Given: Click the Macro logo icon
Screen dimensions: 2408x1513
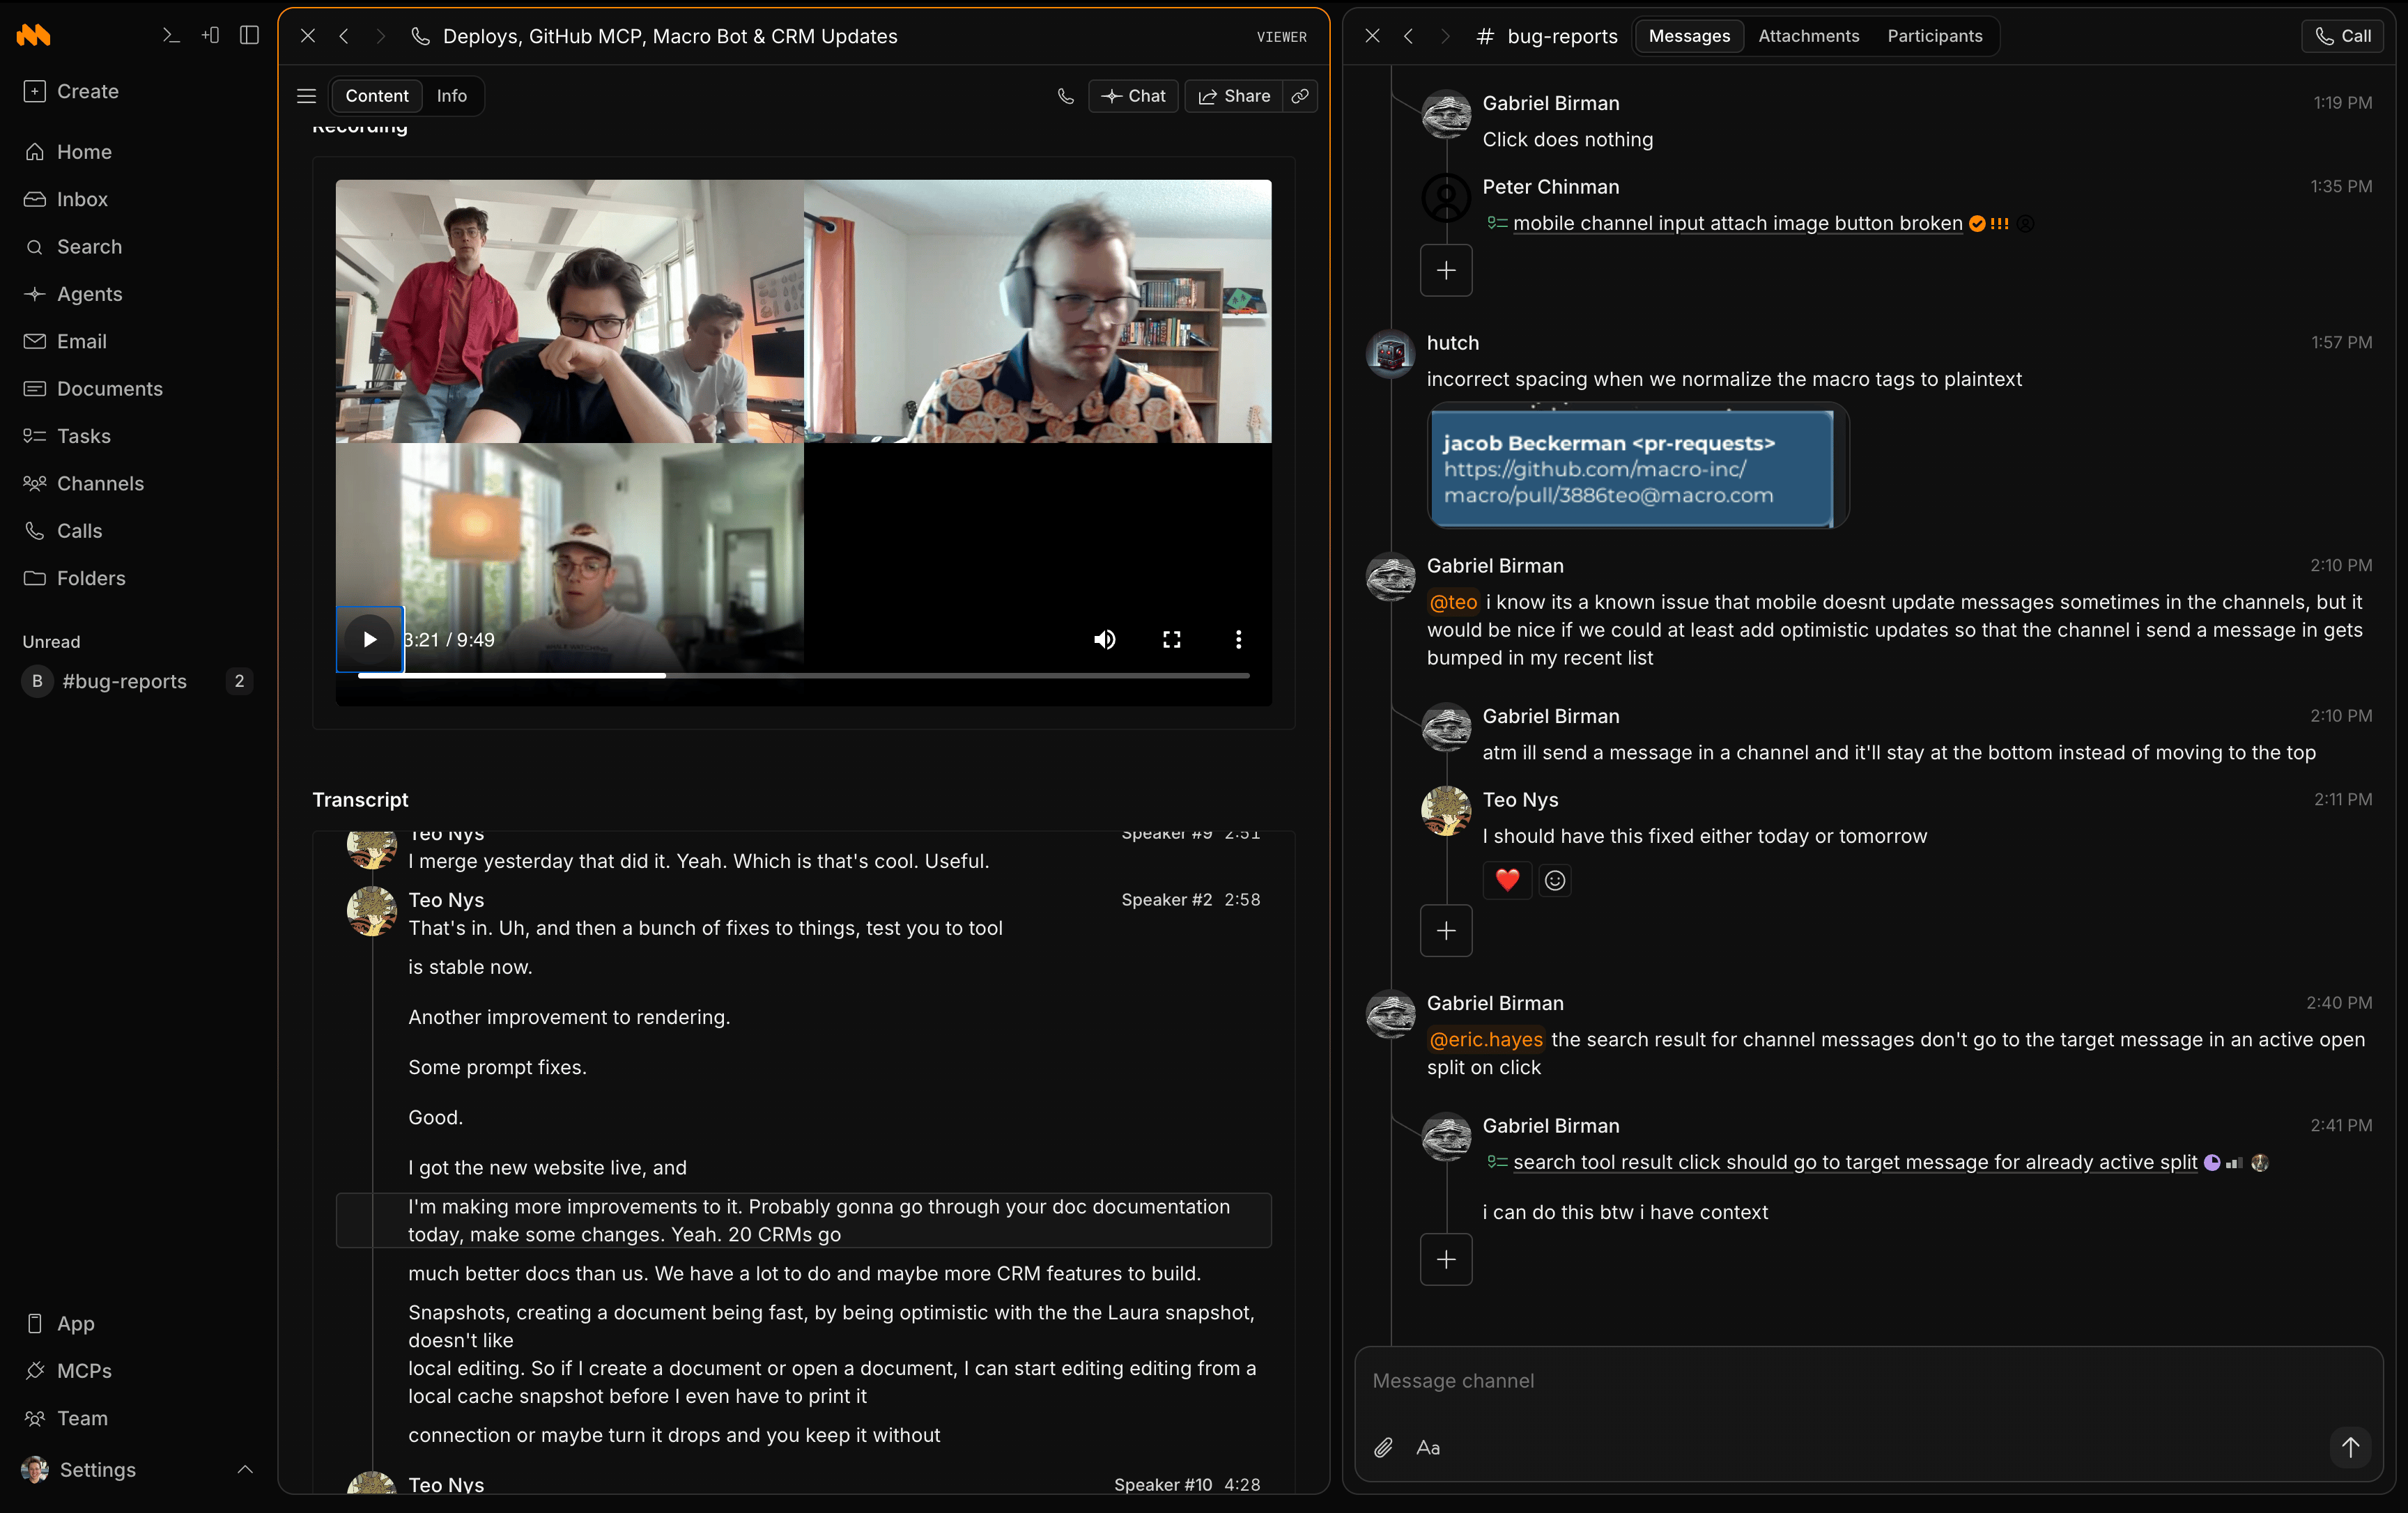Looking at the screenshot, I should pyautogui.click(x=34, y=36).
